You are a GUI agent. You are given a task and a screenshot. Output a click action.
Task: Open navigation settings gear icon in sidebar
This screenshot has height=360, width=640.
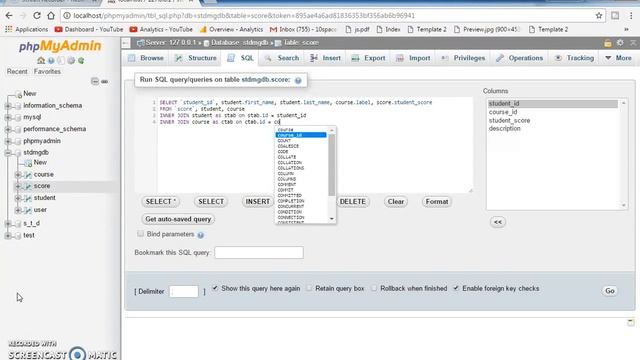point(71,60)
